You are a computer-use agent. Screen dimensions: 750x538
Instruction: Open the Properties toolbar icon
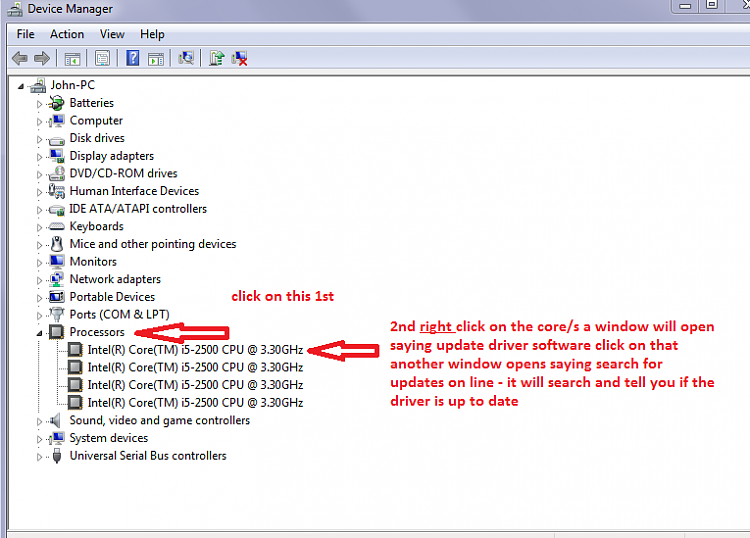click(102, 59)
